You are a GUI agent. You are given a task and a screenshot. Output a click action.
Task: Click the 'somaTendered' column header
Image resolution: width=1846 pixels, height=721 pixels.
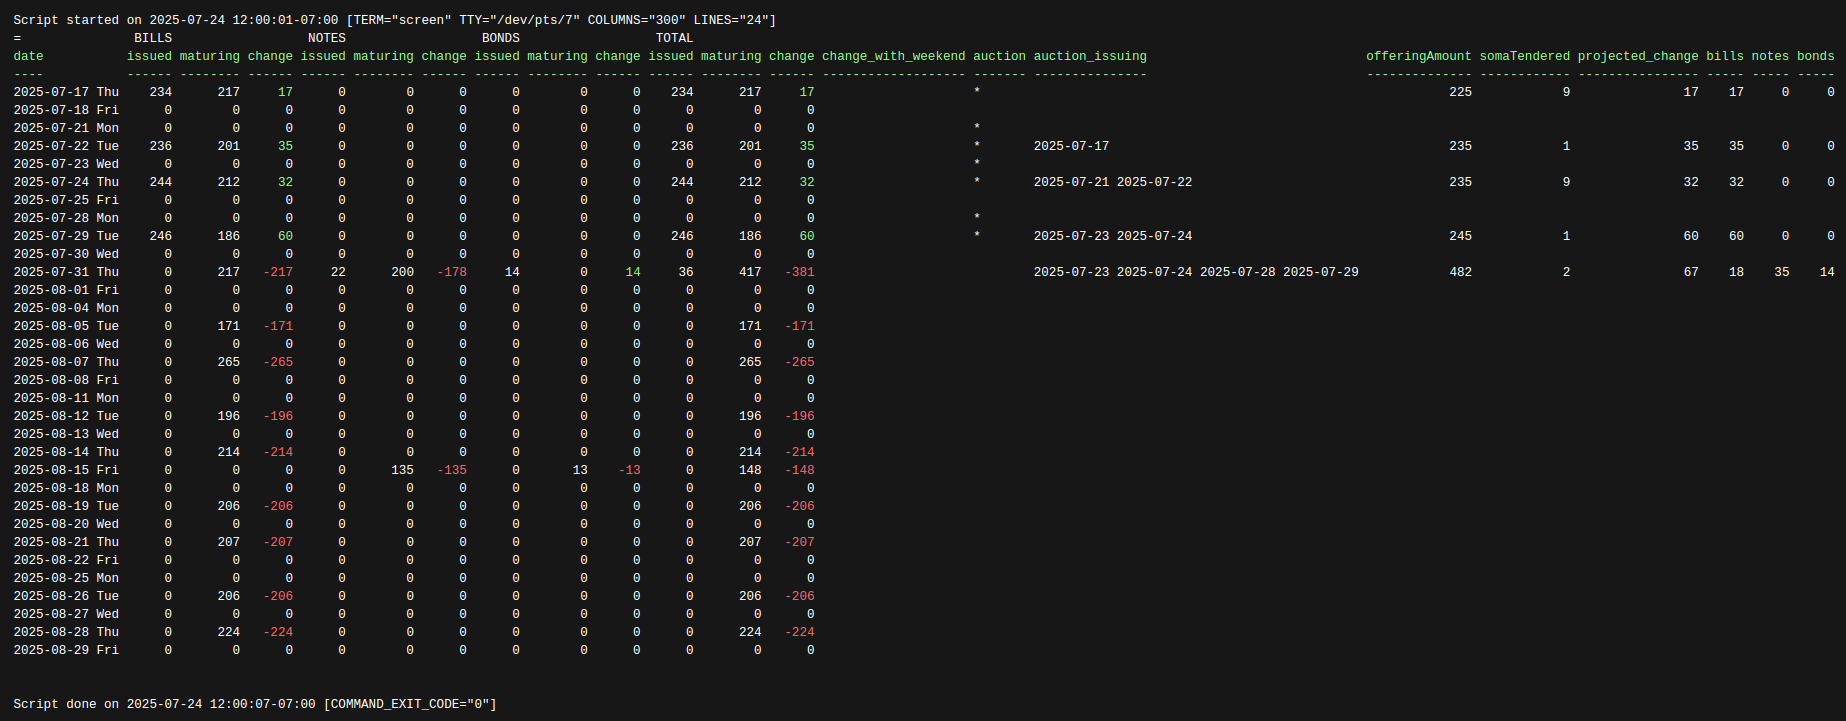pyautogui.click(x=1525, y=56)
